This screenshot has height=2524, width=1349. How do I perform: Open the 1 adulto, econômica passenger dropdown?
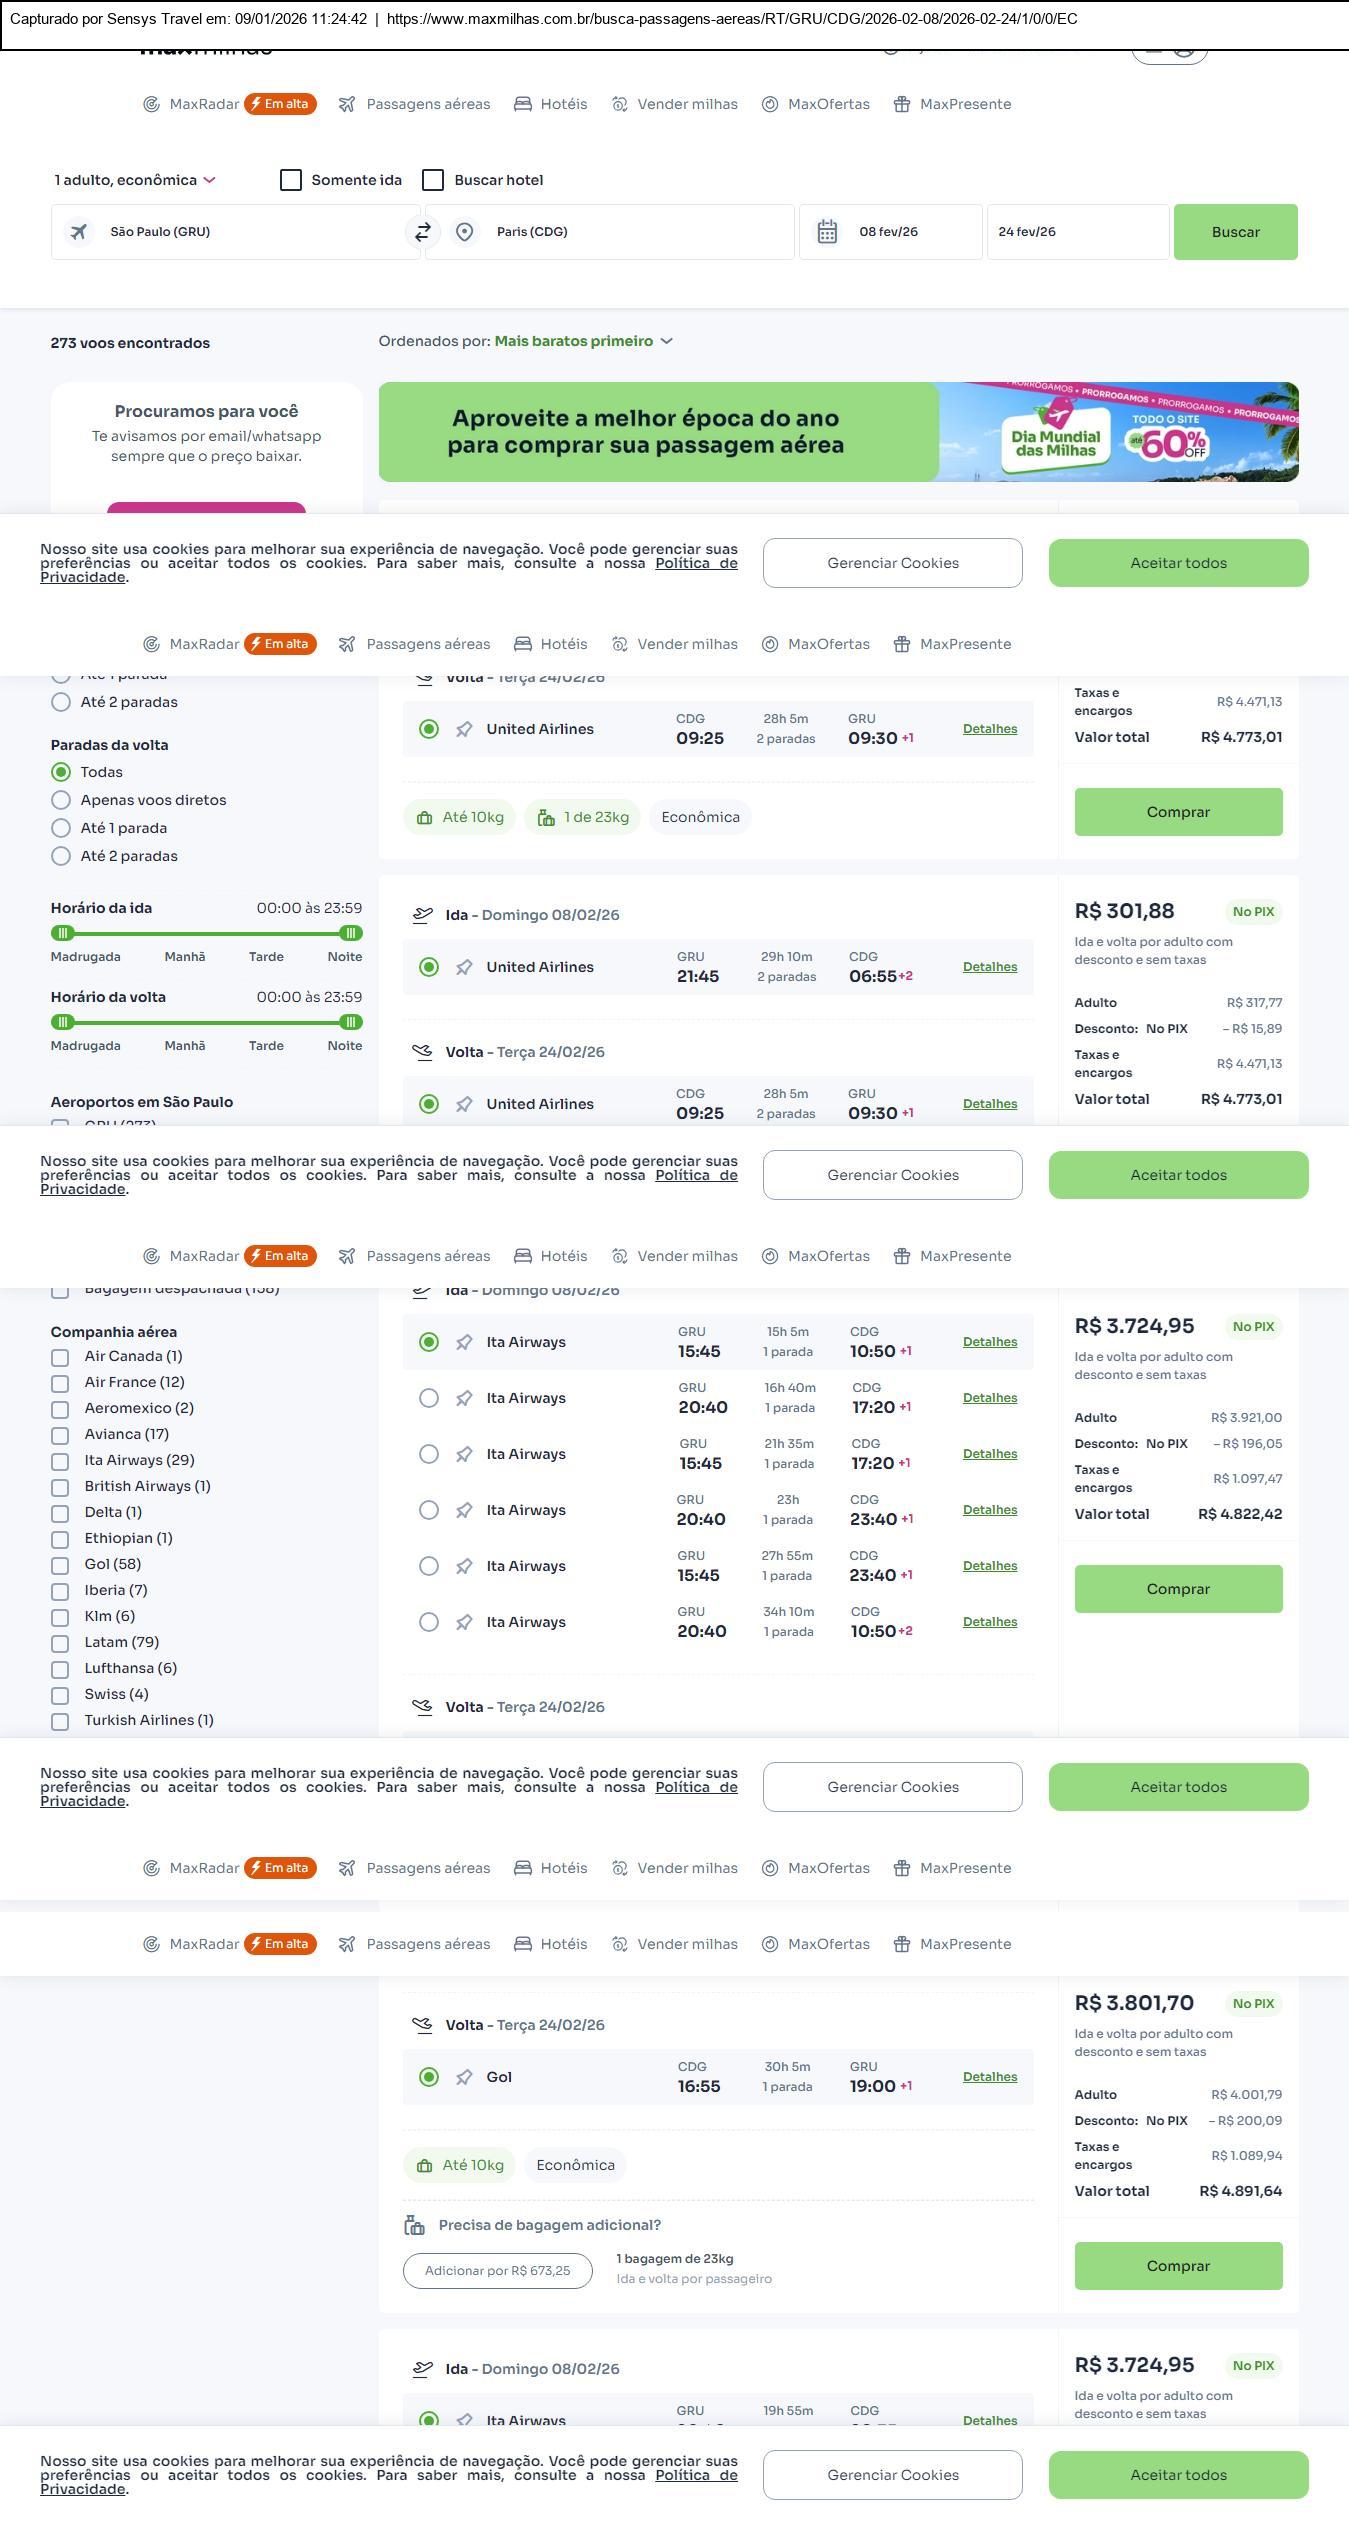click(x=135, y=180)
